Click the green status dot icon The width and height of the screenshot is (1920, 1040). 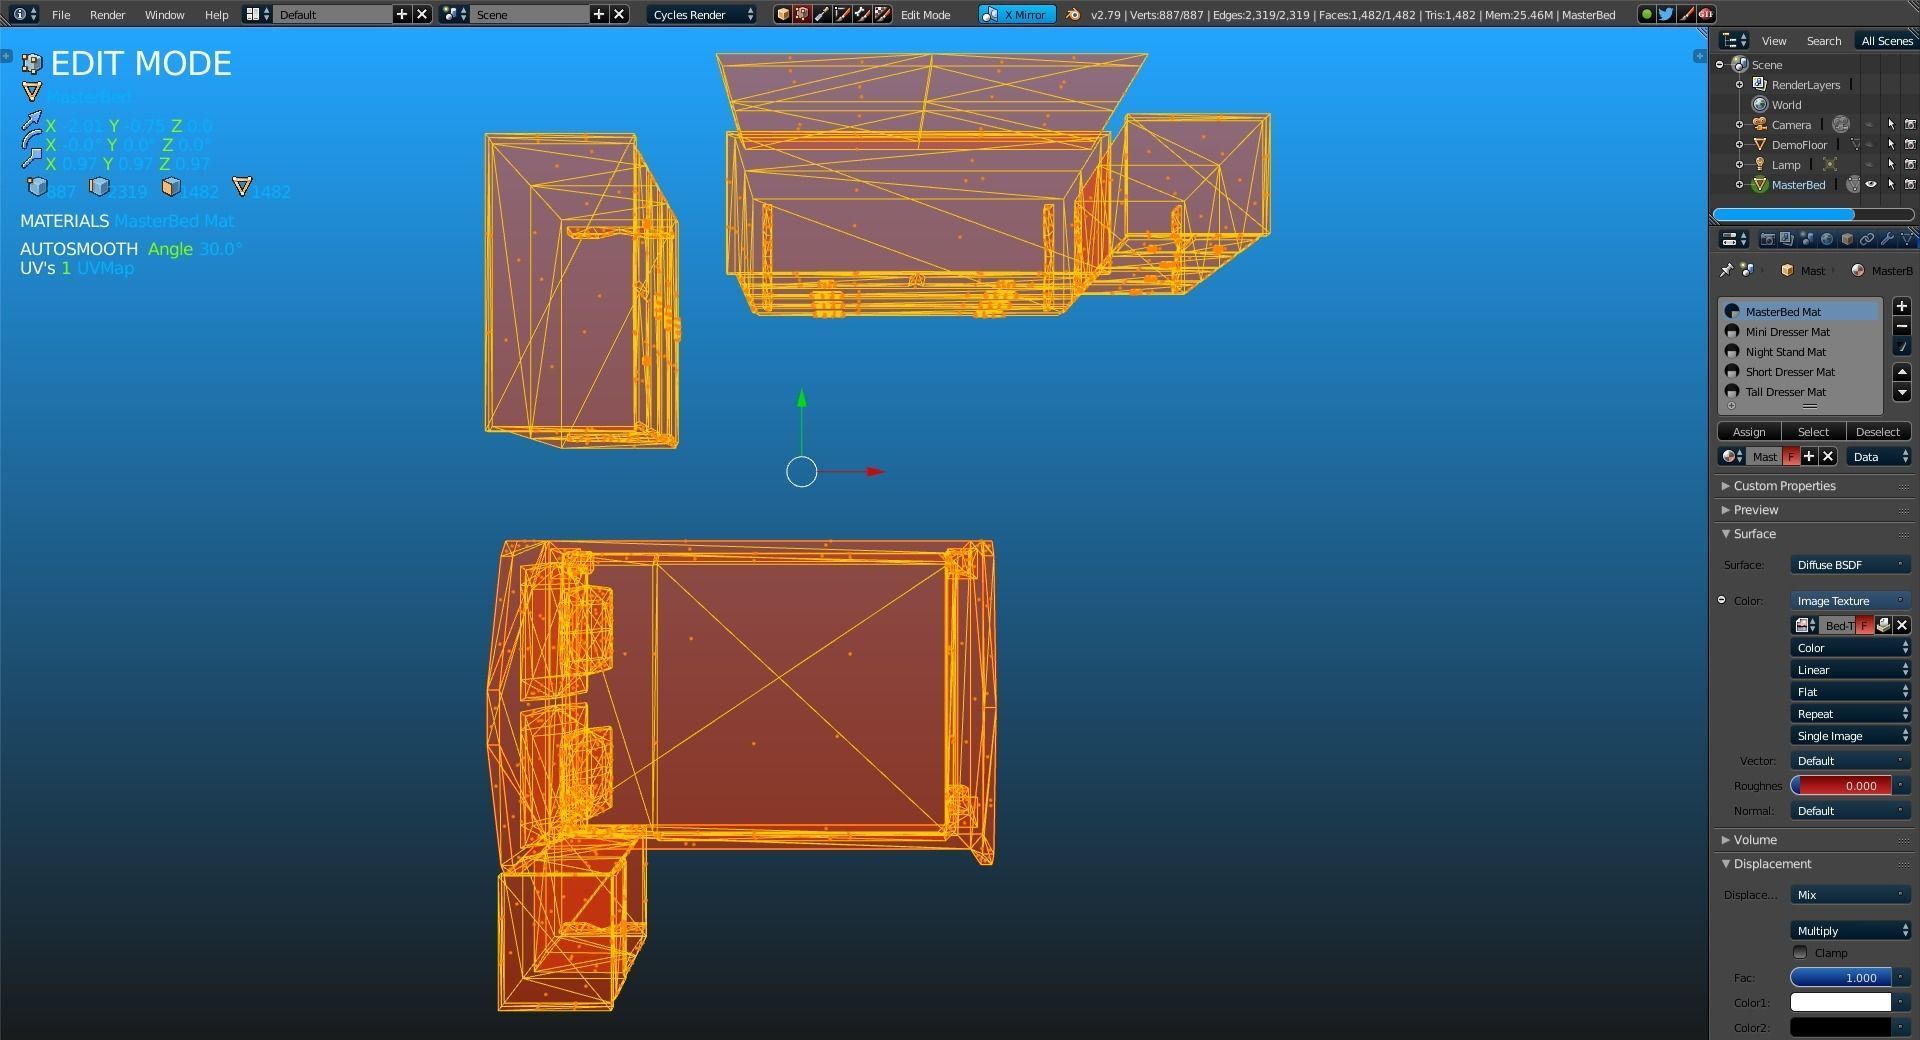pos(1646,14)
